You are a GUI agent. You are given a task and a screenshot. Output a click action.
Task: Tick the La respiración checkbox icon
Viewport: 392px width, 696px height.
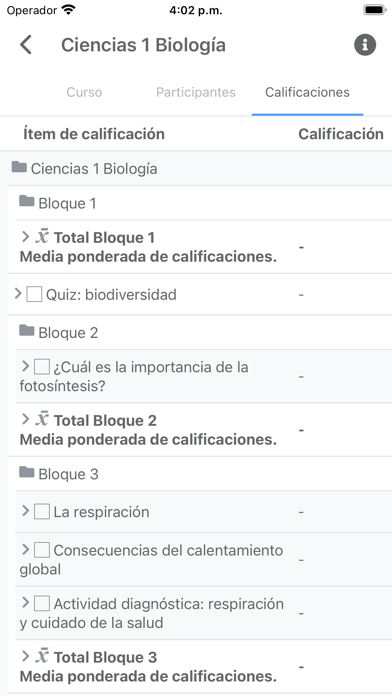point(42,512)
